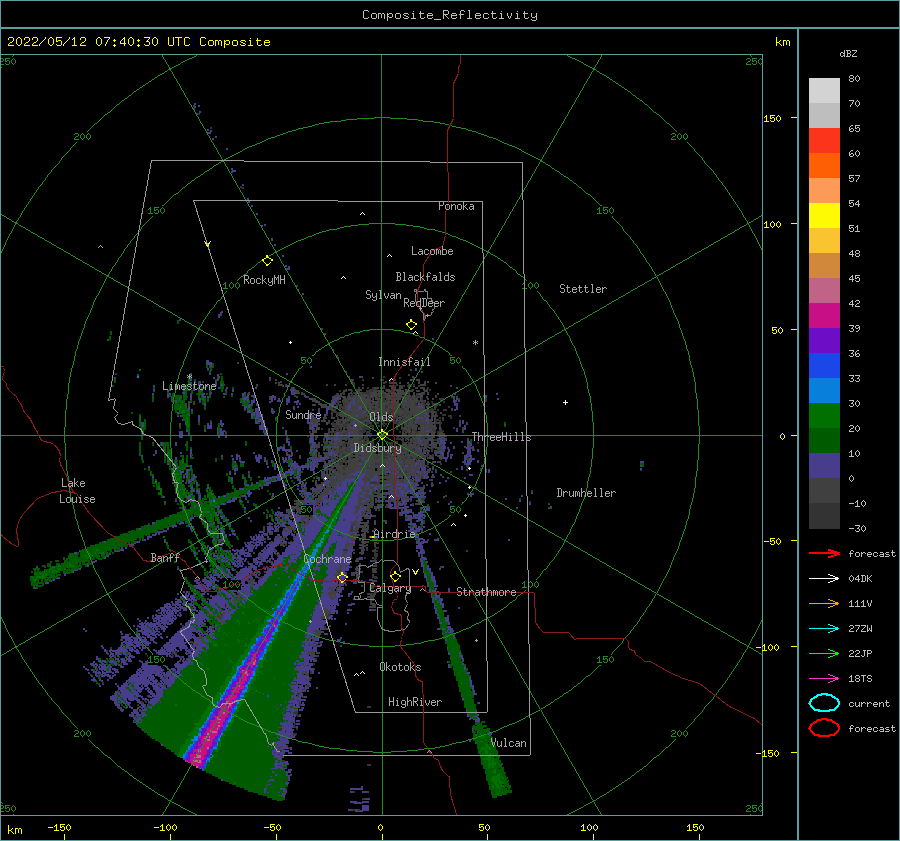Click the Vulcan label
900x841 pixels.
pos(509,743)
